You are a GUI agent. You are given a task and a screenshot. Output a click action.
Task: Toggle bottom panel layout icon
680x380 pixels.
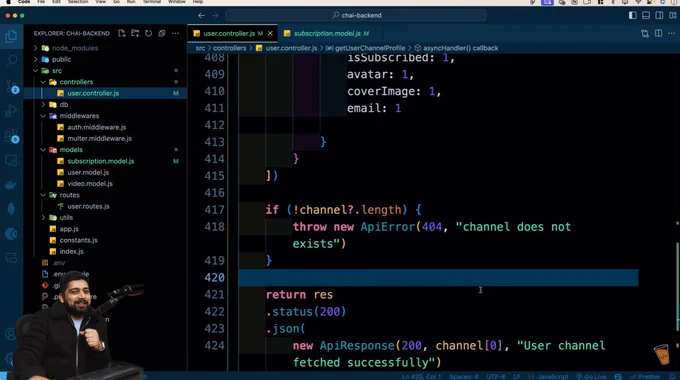(x=646, y=16)
